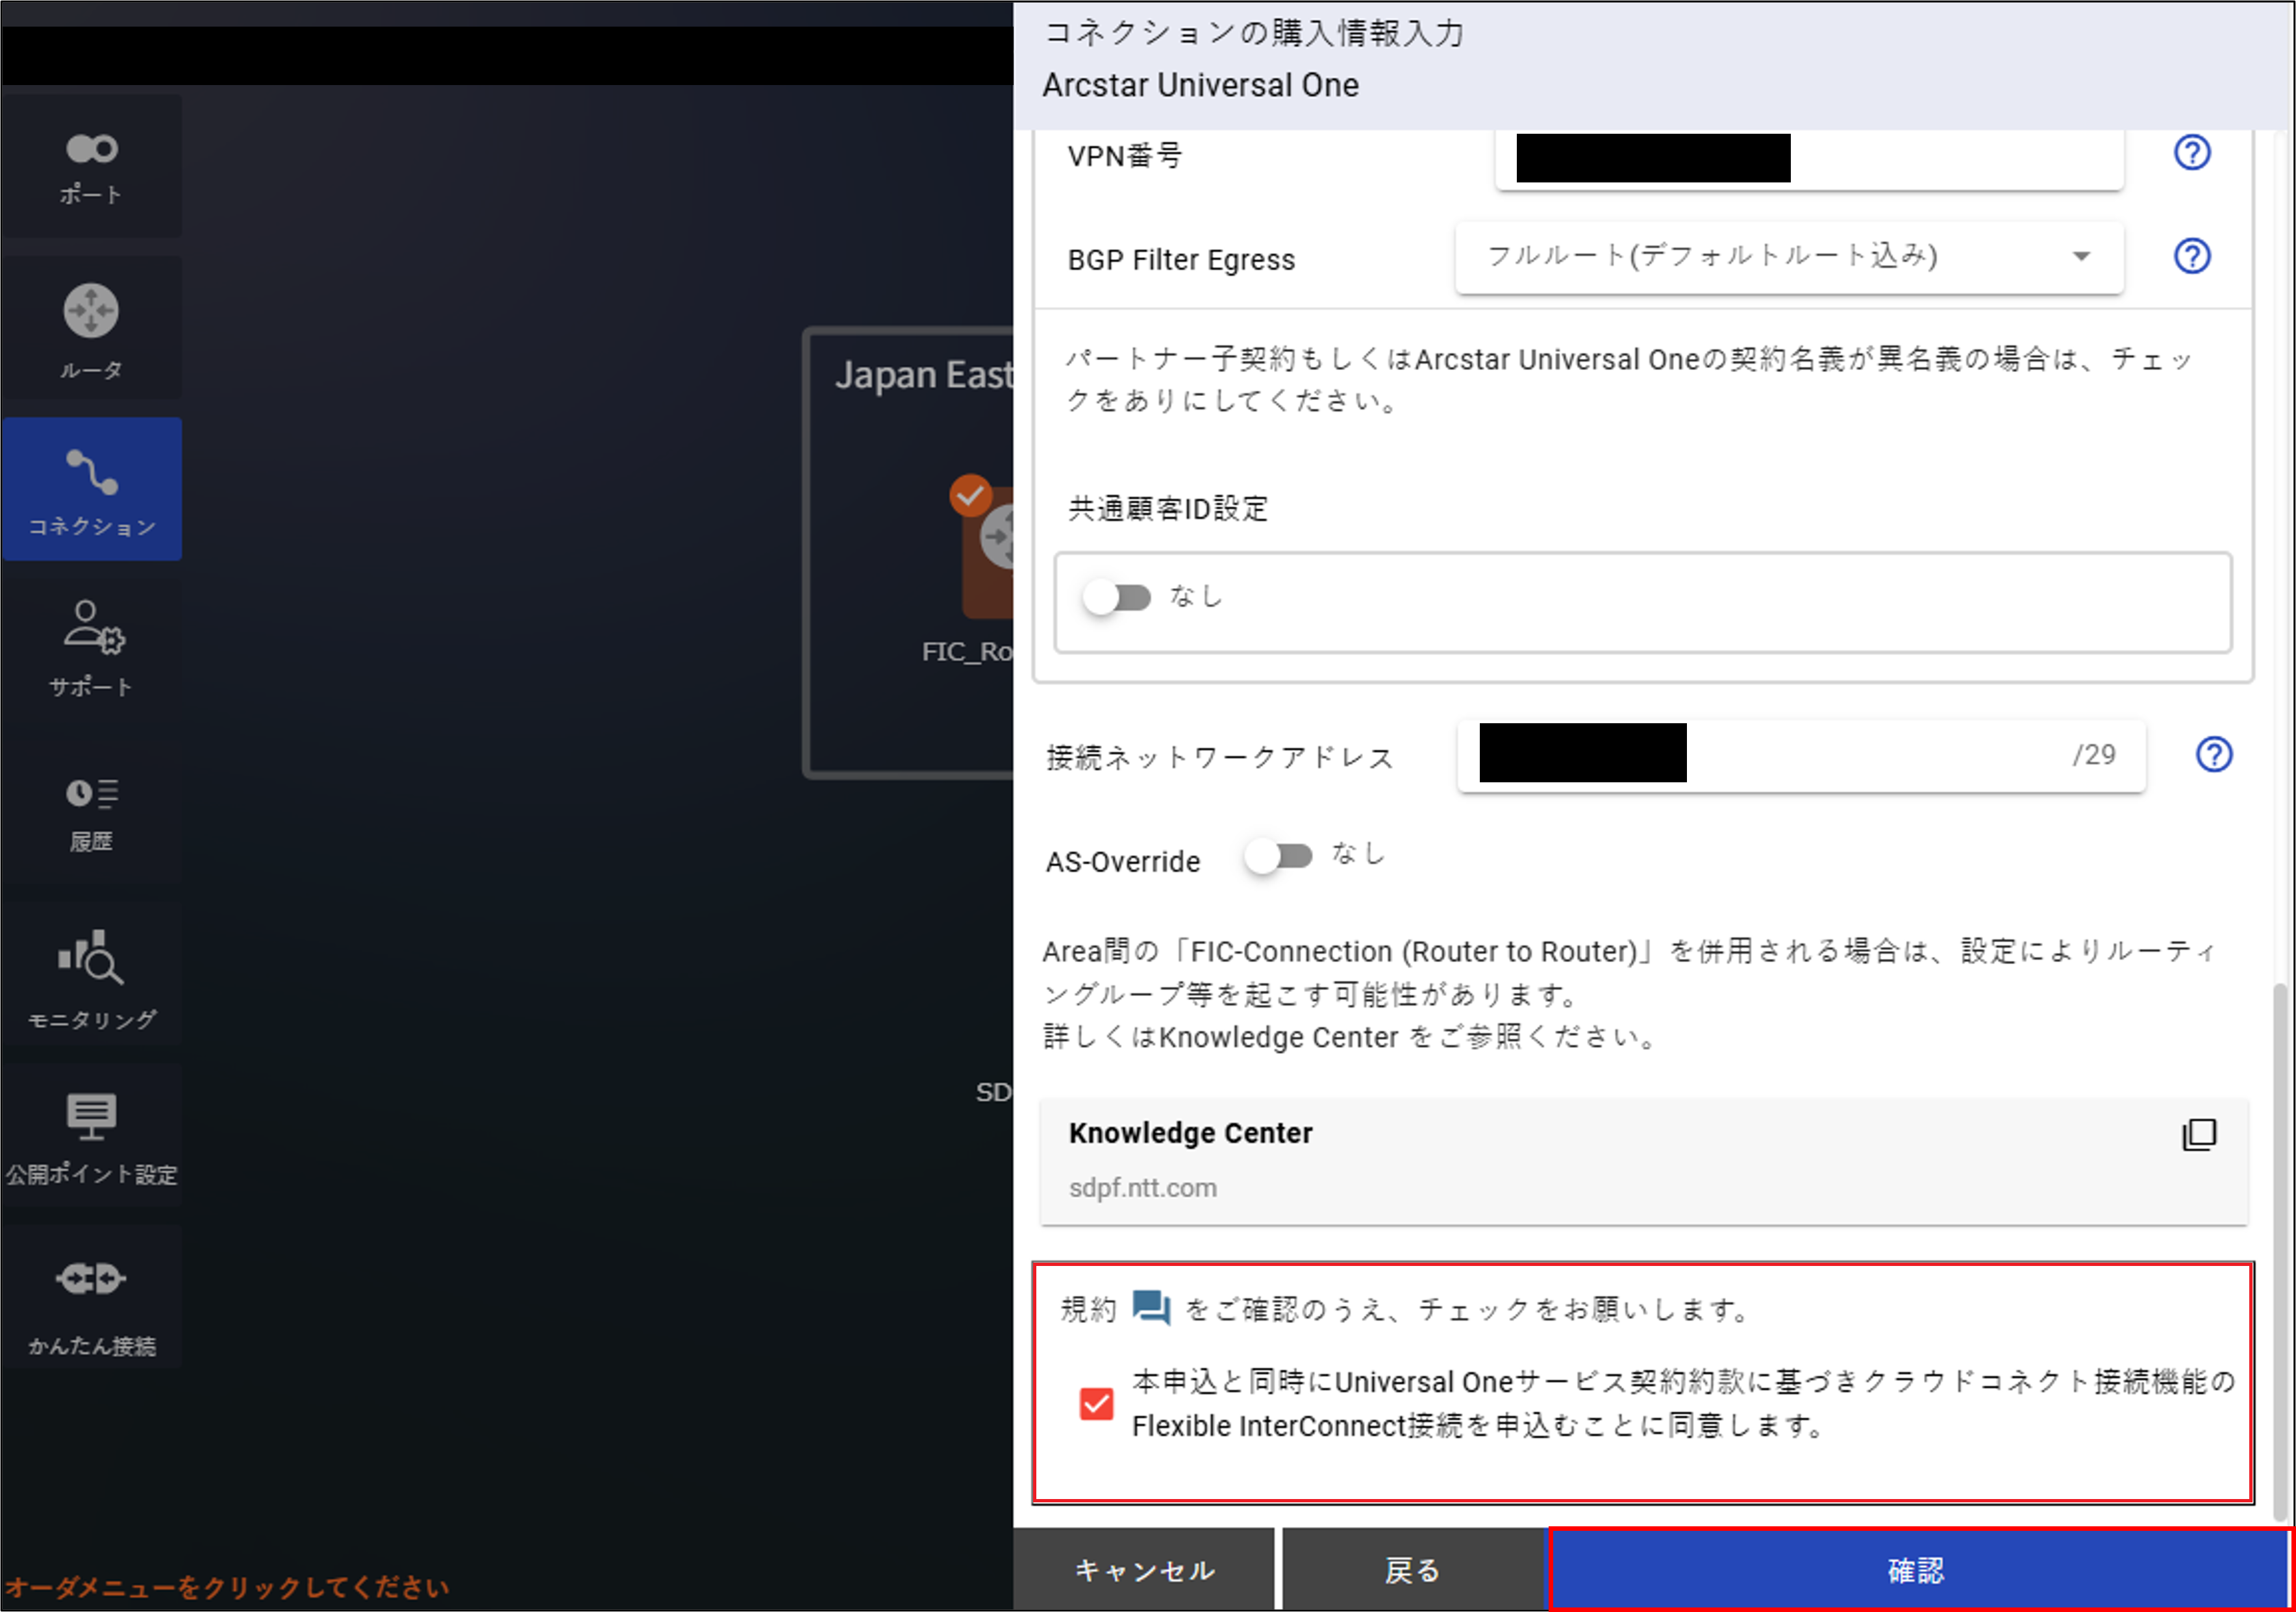This screenshot has width=2296, height=1612.
Task: Click the 接続ネットワークアドレス input field
Action: click(x=1801, y=756)
